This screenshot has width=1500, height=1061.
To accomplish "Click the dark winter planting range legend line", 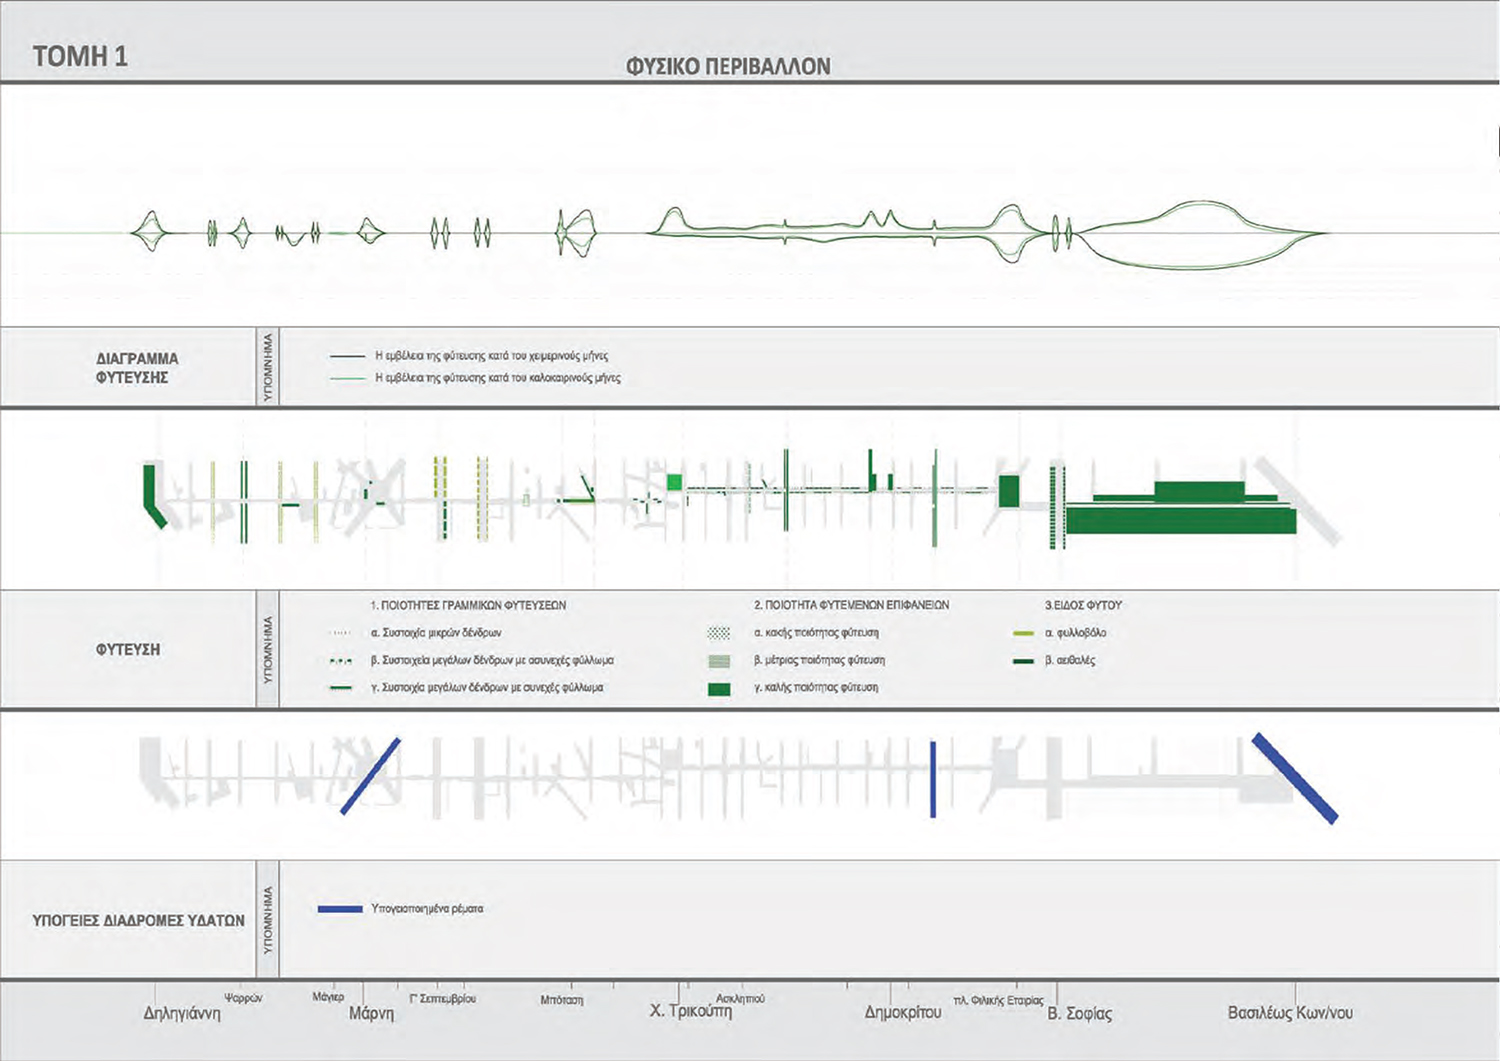I will tap(347, 356).
